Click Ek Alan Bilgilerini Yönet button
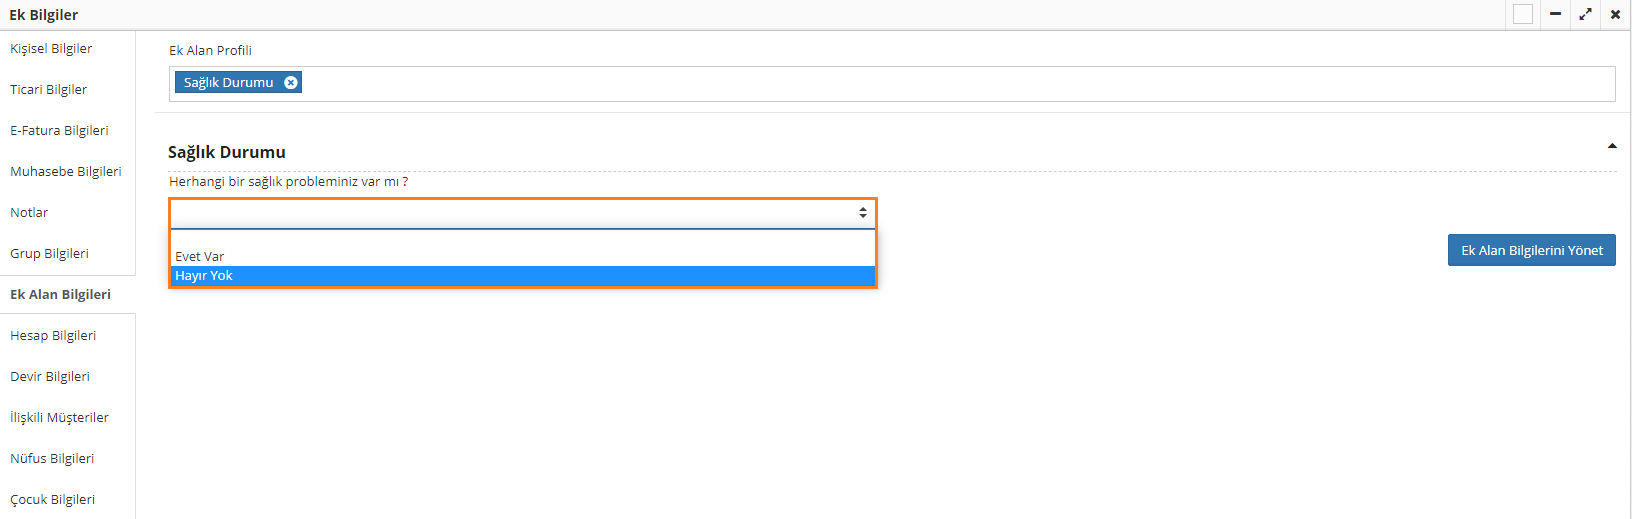The height and width of the screenshot is (519, 1632). pos(1531,250)
